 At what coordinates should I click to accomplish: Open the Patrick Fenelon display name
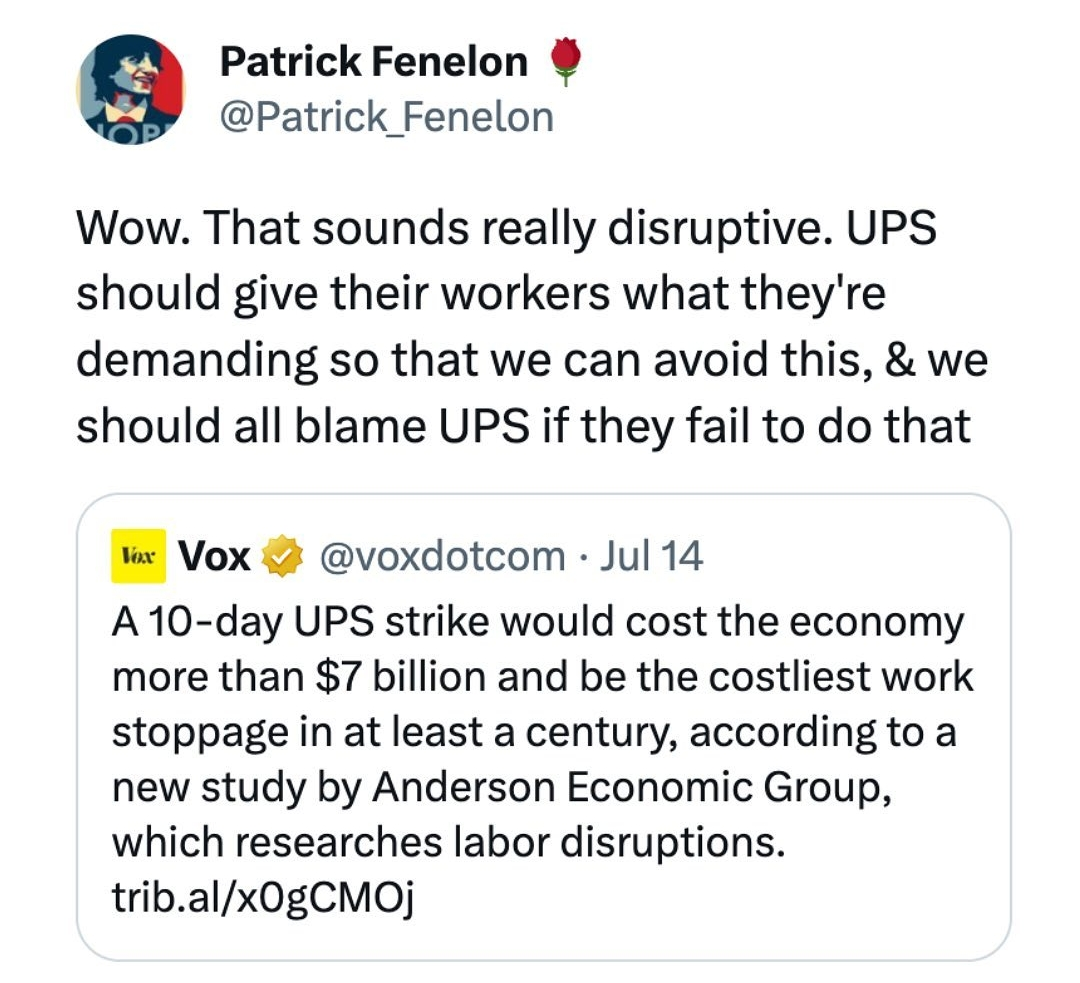click(x=373, y=63)
